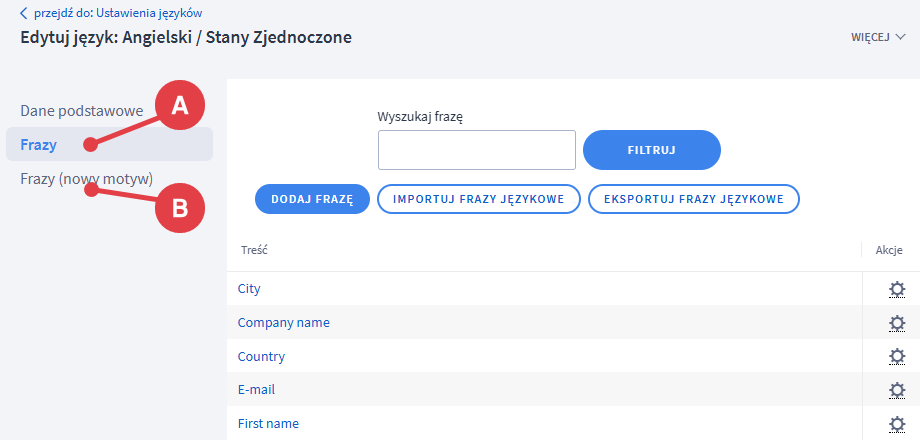The image size is (920, 440).
Task: Click IMPORTUJ FRAZY JĘZYKOWE button
Action: pyautogui.click(x=478, y=199)
